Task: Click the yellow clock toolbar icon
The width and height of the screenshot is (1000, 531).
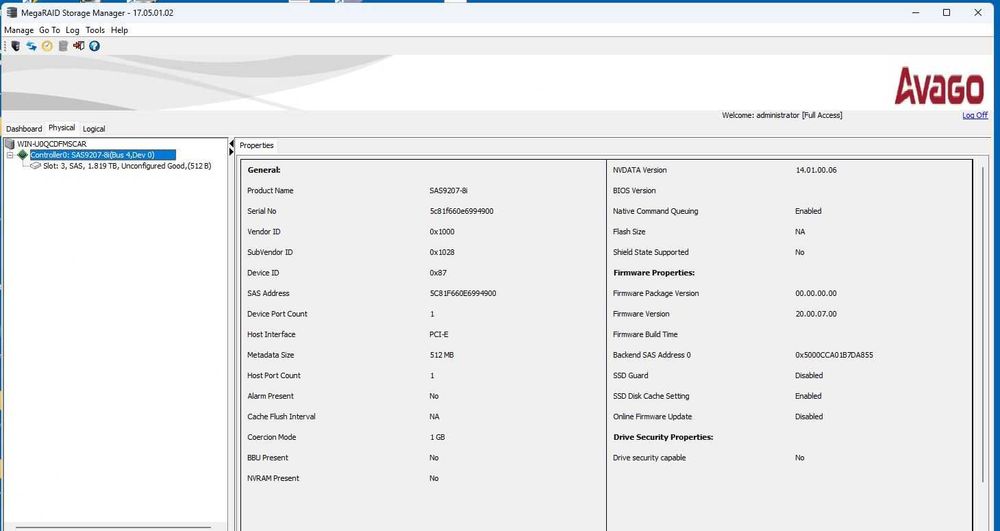Action: [47, 46]
